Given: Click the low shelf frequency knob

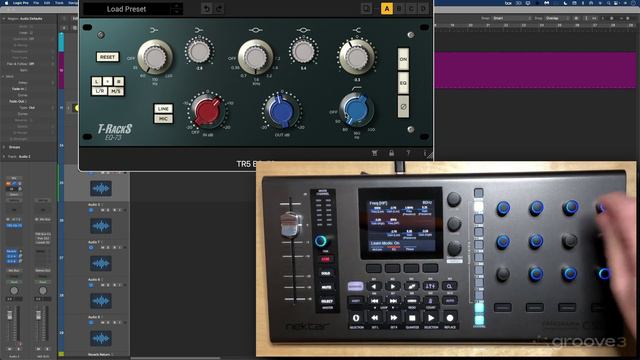Looking at the screenshot, I should click(155, 58).
